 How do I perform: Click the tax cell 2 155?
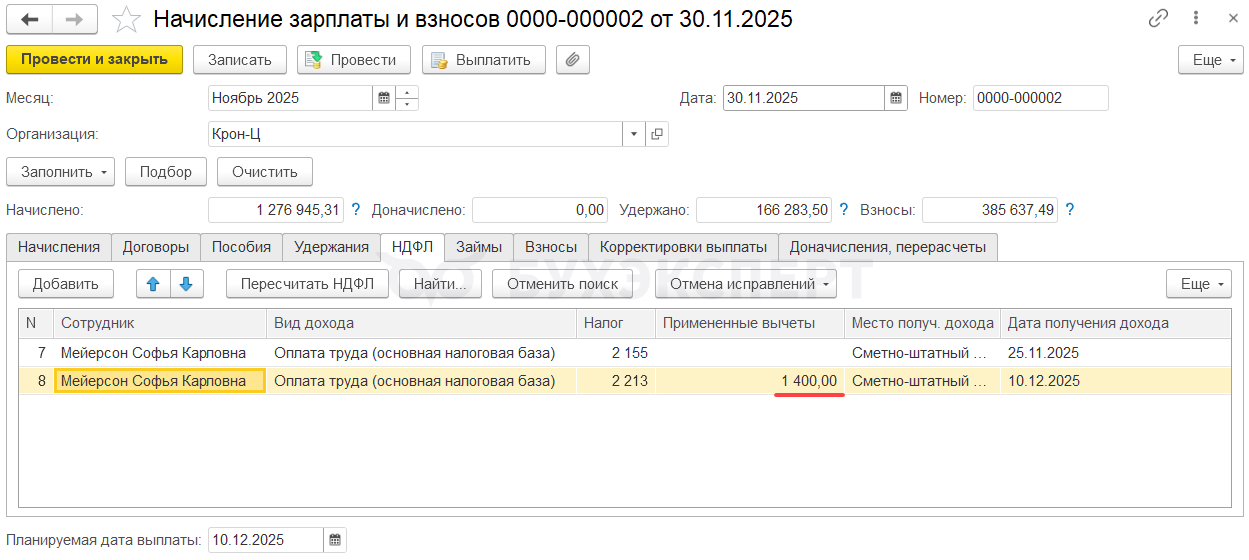click(x=616, y=353)
